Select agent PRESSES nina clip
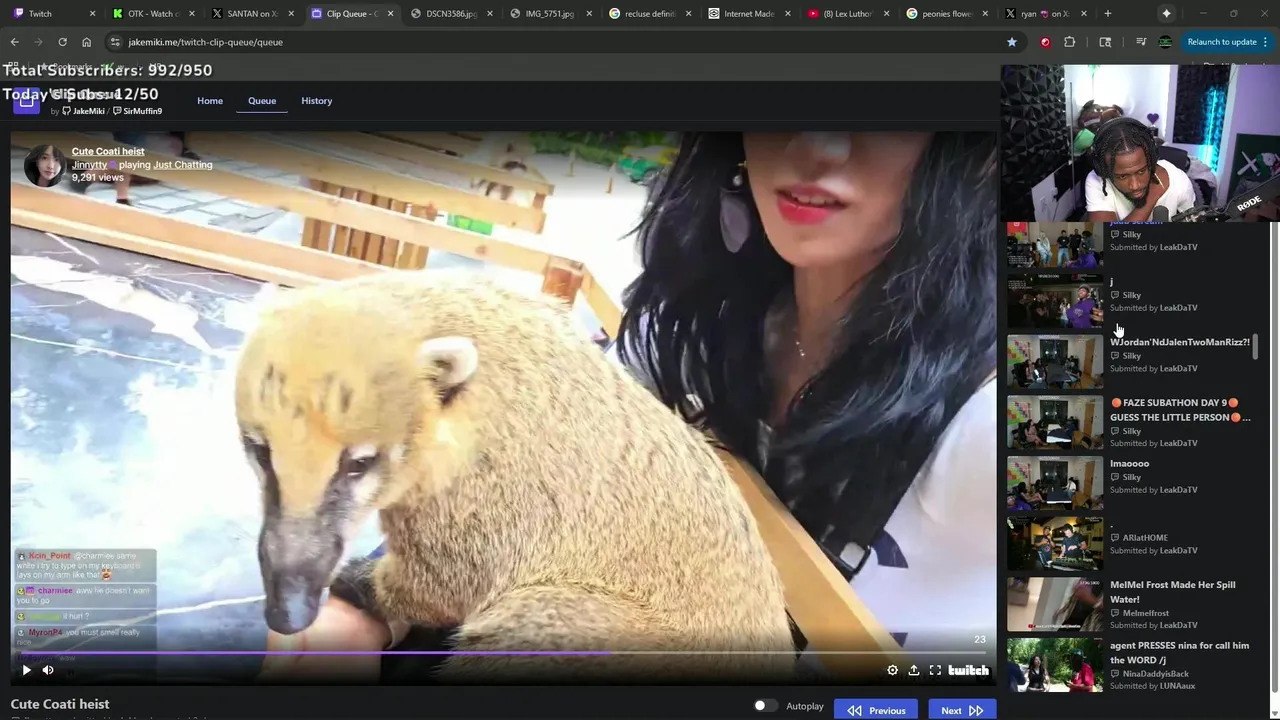The height and width of the screenshot is (720, 1280). pos(1130,665)
